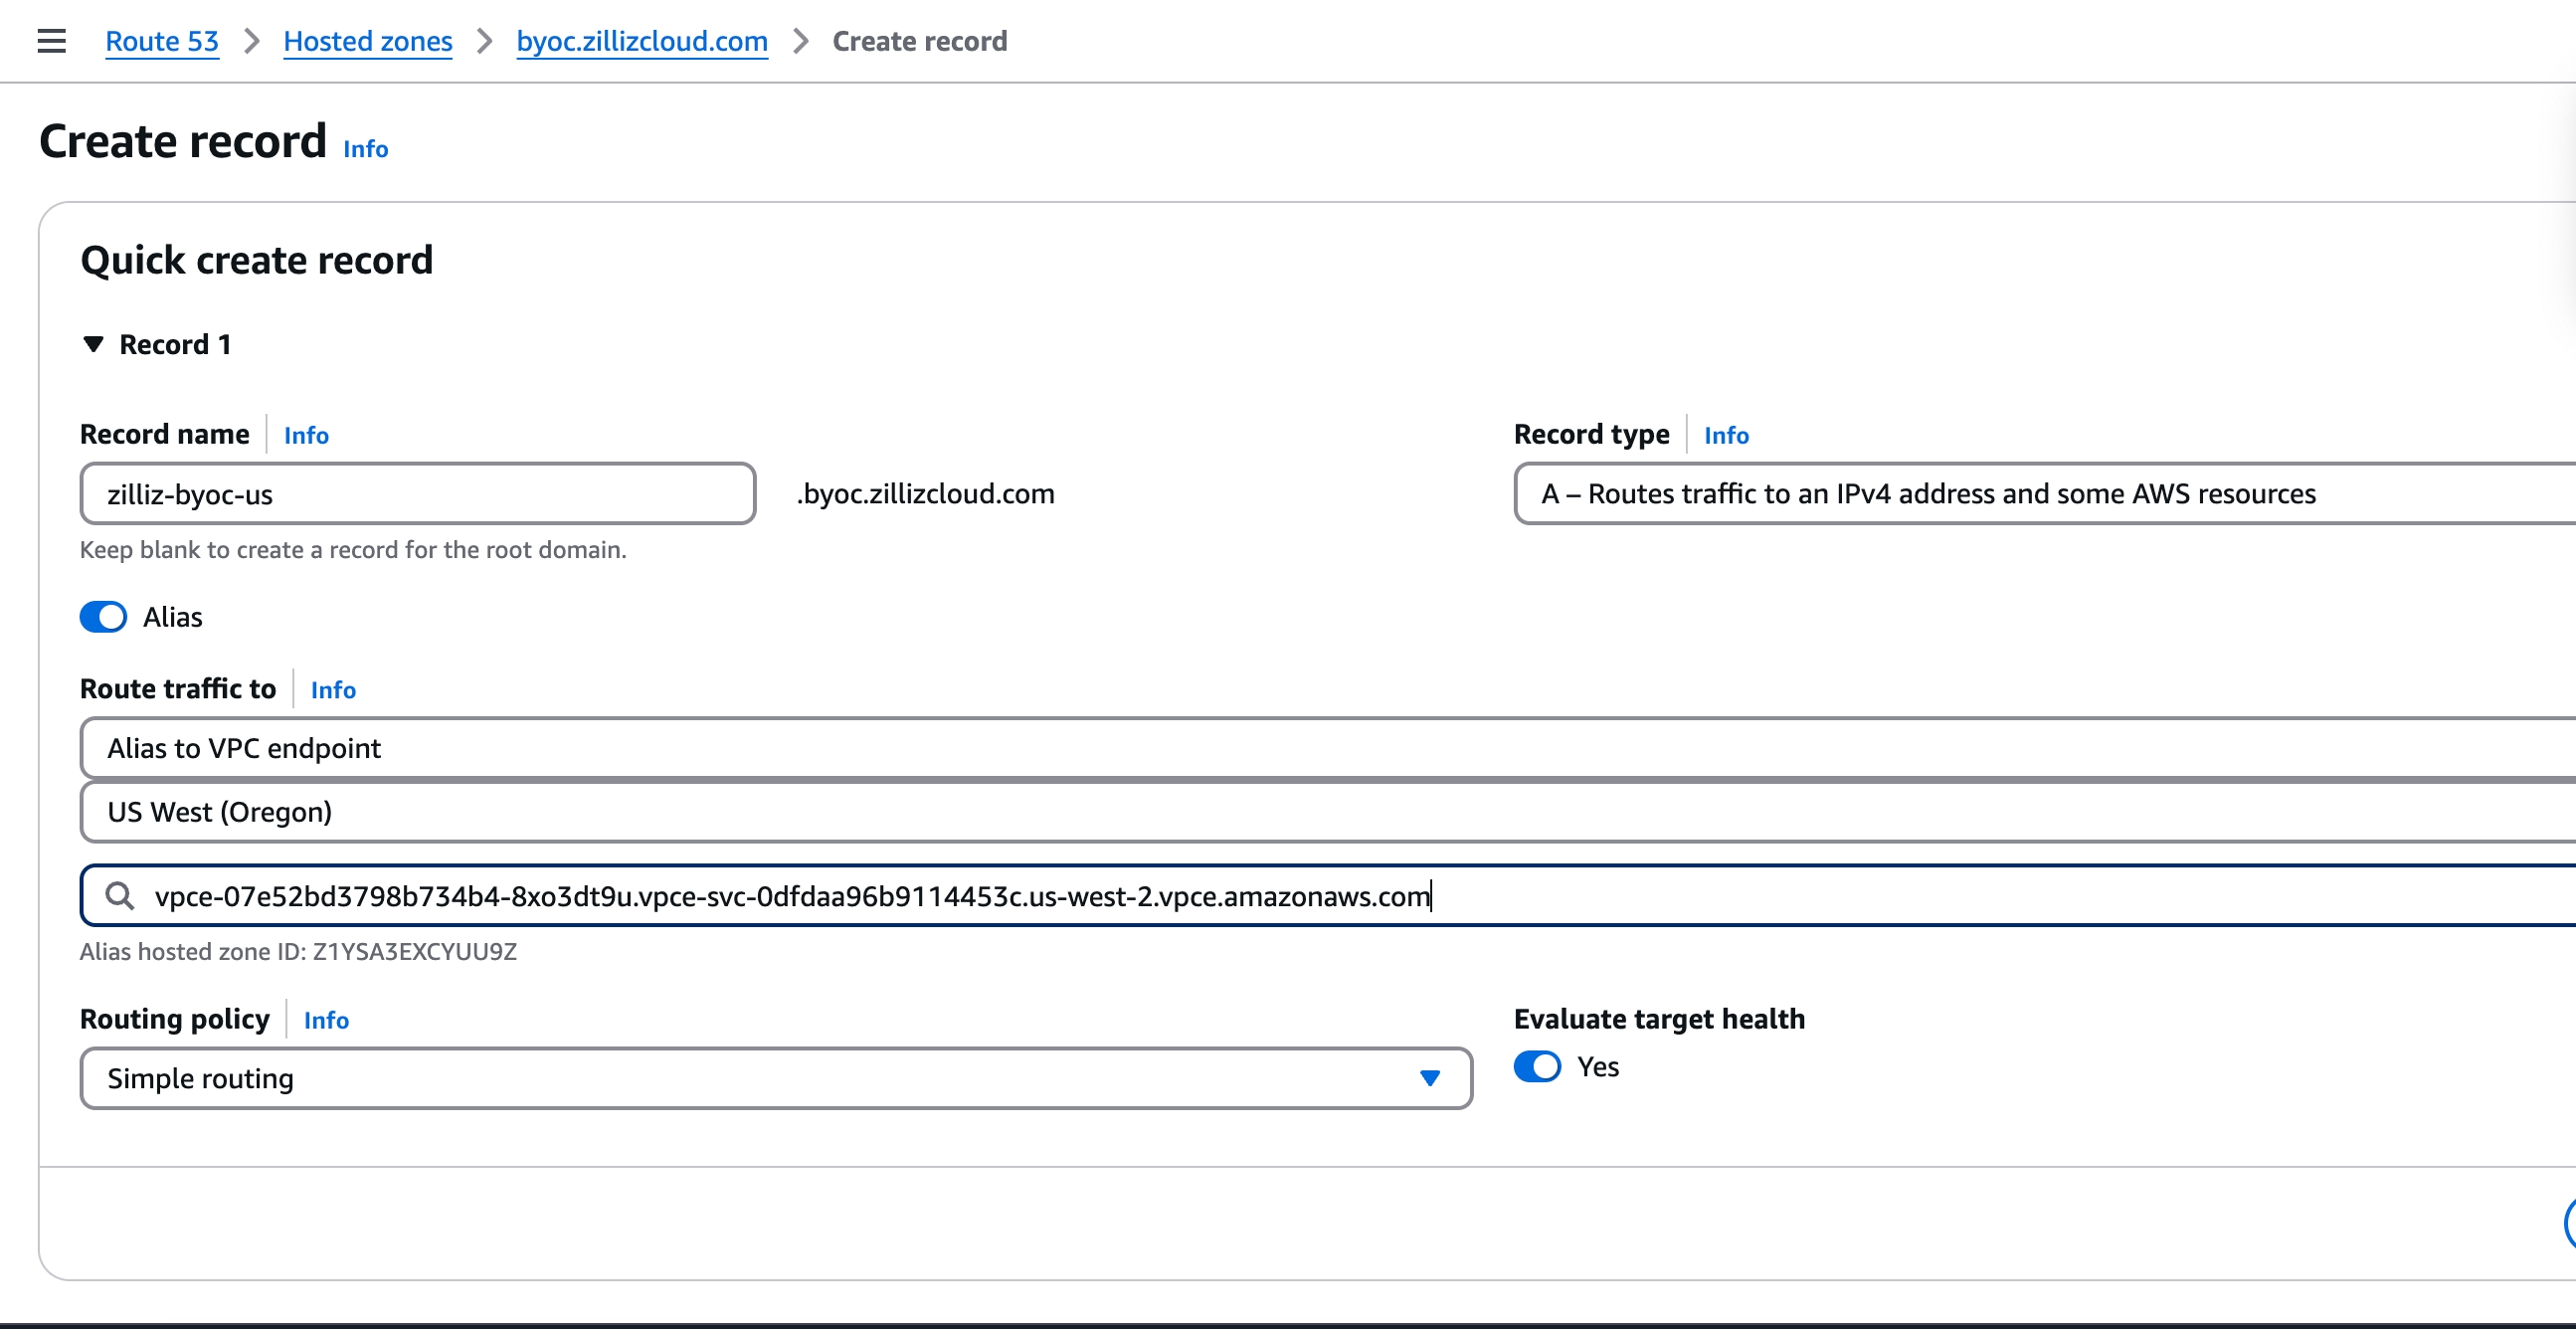
Task: Collapse the Record 1 section
Action: click(x=93, y=344)
